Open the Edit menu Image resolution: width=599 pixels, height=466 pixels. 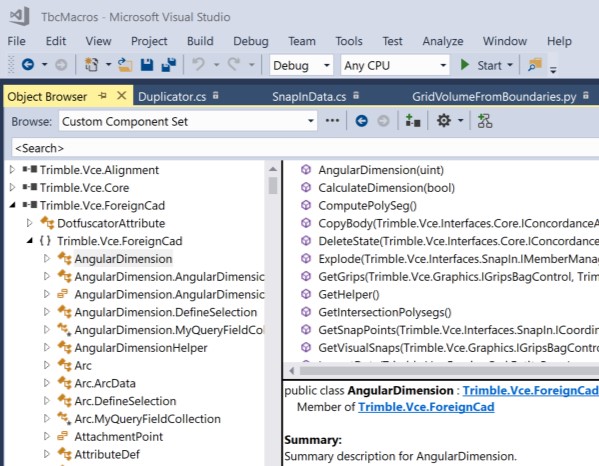(56, 41)
